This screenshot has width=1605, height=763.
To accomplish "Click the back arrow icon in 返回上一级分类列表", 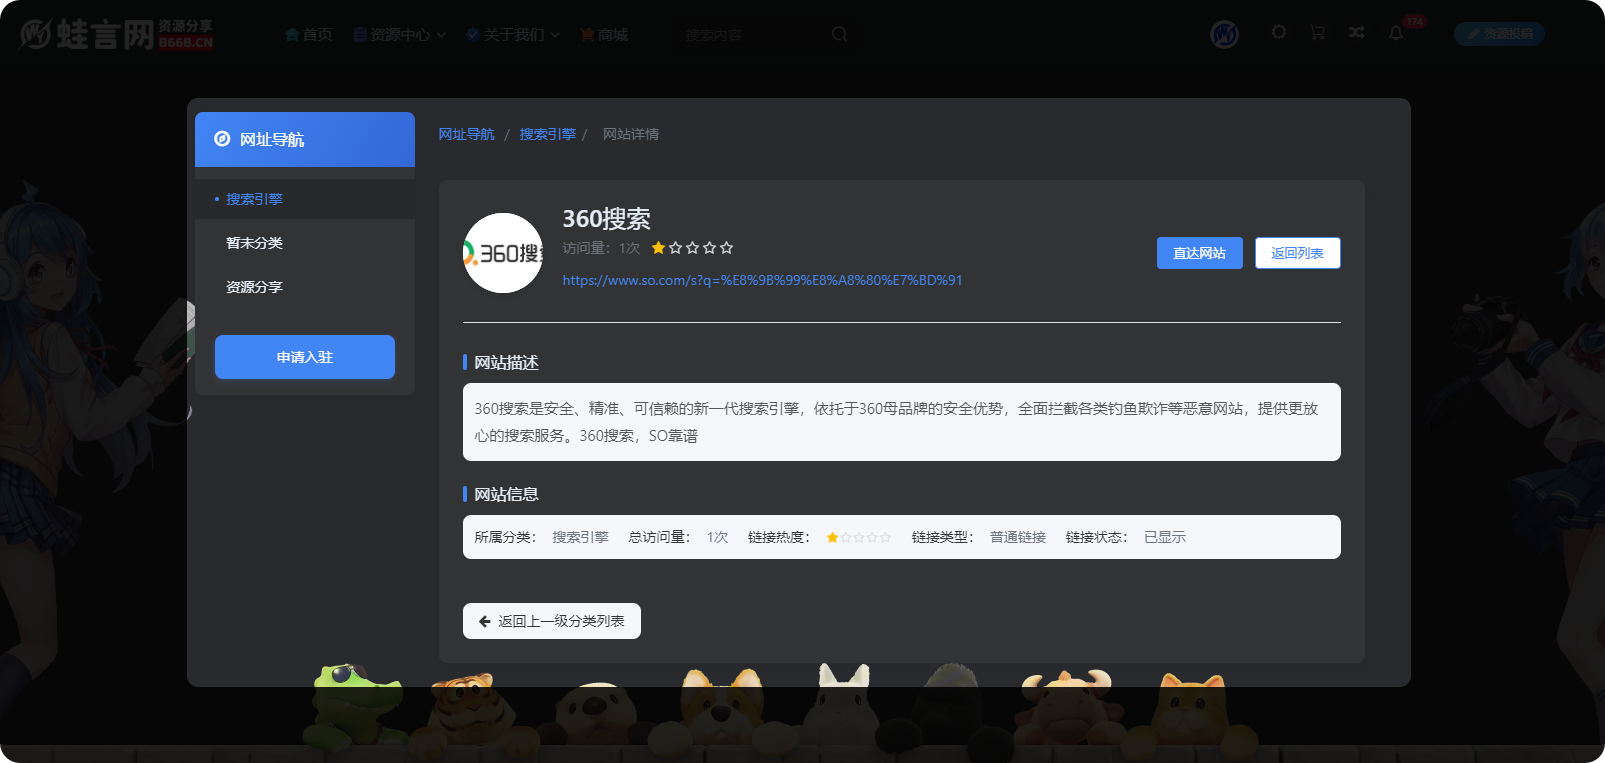I will [x=484, y=621].
